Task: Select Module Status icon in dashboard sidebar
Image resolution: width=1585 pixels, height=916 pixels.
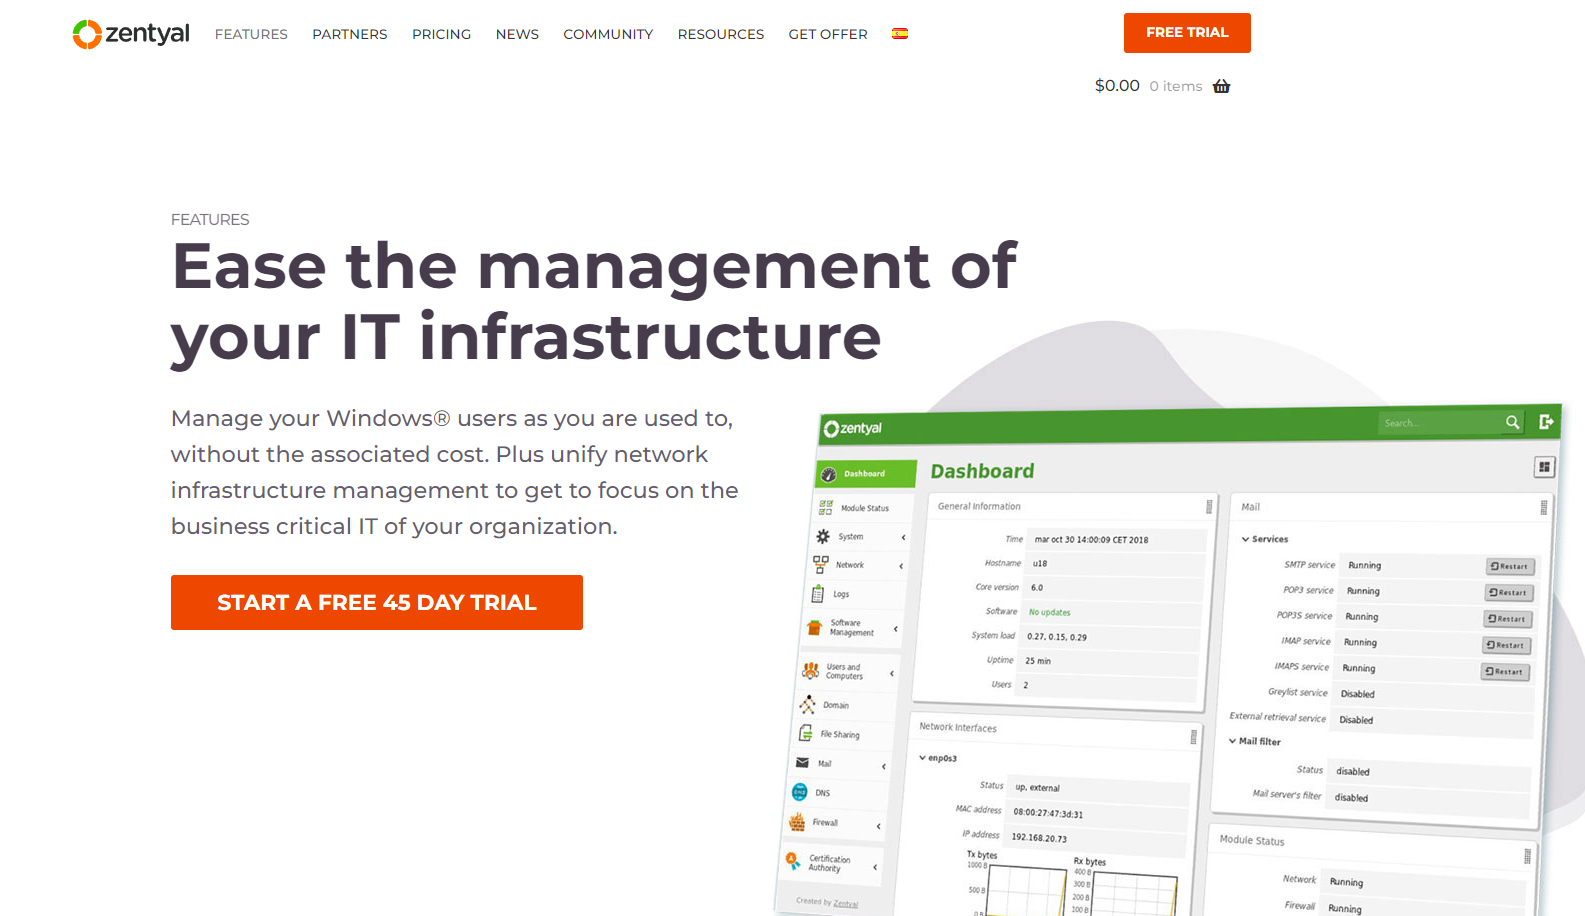Action: coord(826,507)
